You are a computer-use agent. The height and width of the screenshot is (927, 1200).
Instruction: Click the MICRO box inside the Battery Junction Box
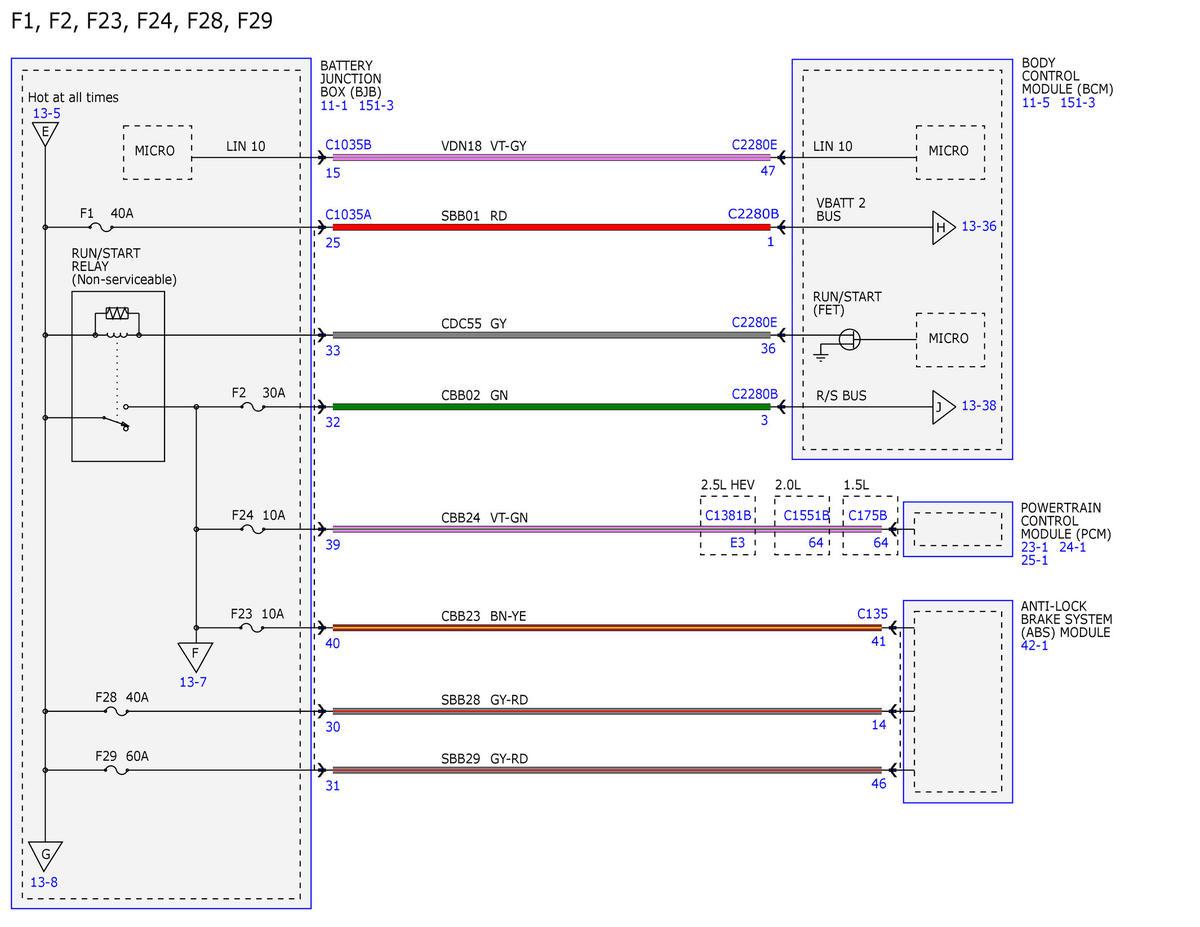(x=157, y=152)
